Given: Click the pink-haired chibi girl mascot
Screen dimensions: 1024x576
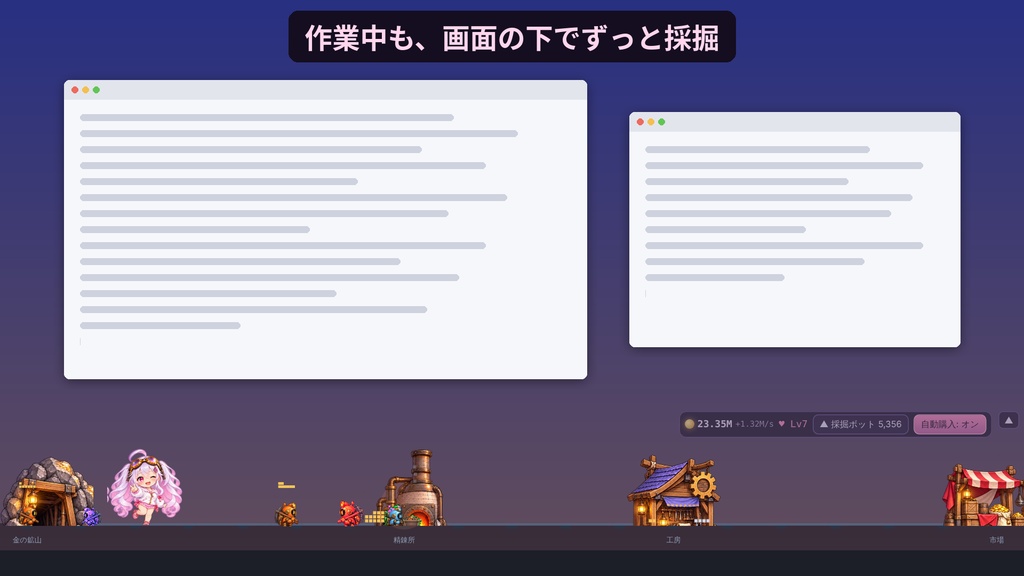Looking at the screenshot, I should tap(144, 487).
